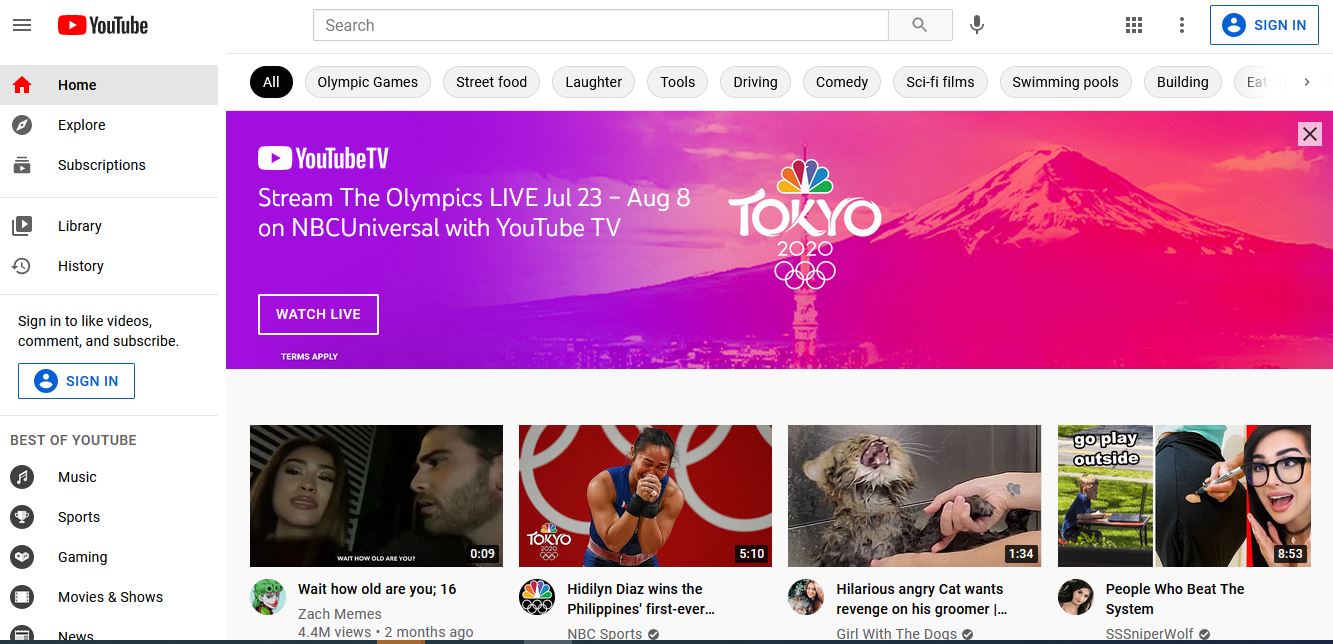Click the Home icon in sidebar
This screenshot has height=644, width=1333.
22,85
